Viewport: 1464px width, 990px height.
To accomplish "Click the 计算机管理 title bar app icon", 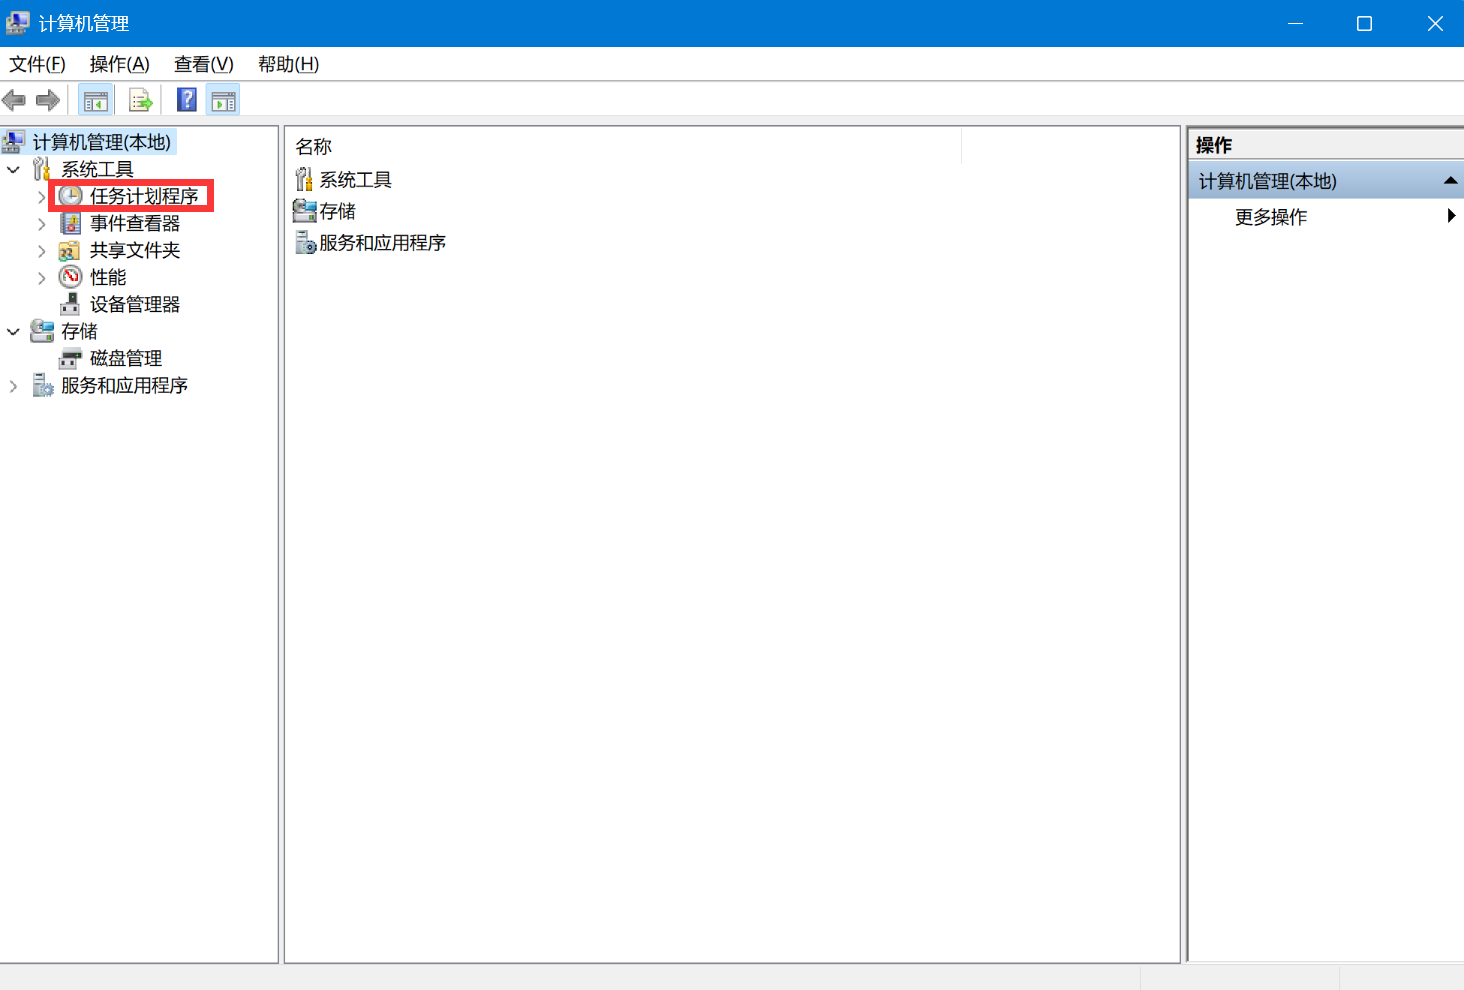I will point(18,23).
